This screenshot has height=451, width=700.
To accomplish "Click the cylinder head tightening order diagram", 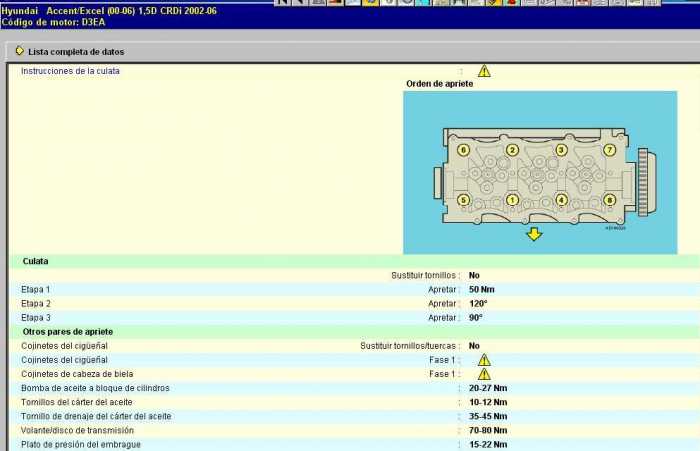I will 540,173.
